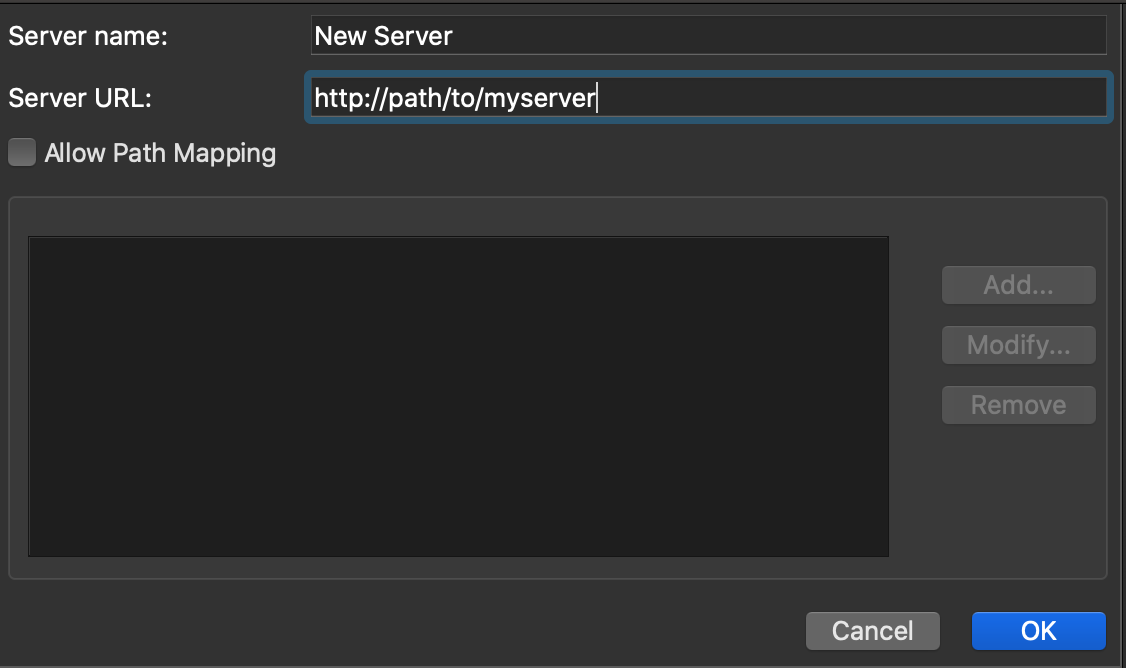This screenshot has width=1126, height=668.
Task: Select the path mappings panel area
Action: (459, 395)
